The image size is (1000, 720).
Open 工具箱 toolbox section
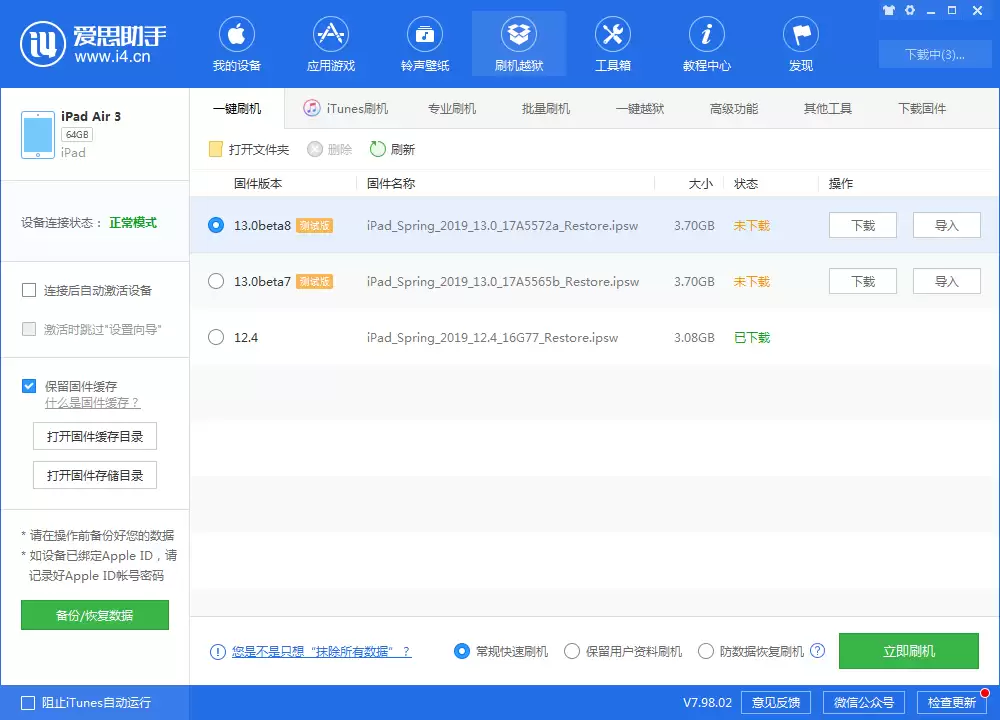pos(613,44)
